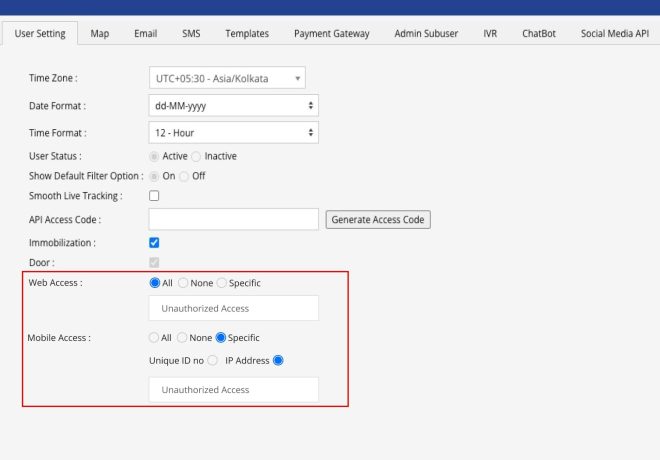The image size is (660, 460).
Task: Focus the Mobile Access Unauthorized Access field
Action: [233, 390]
